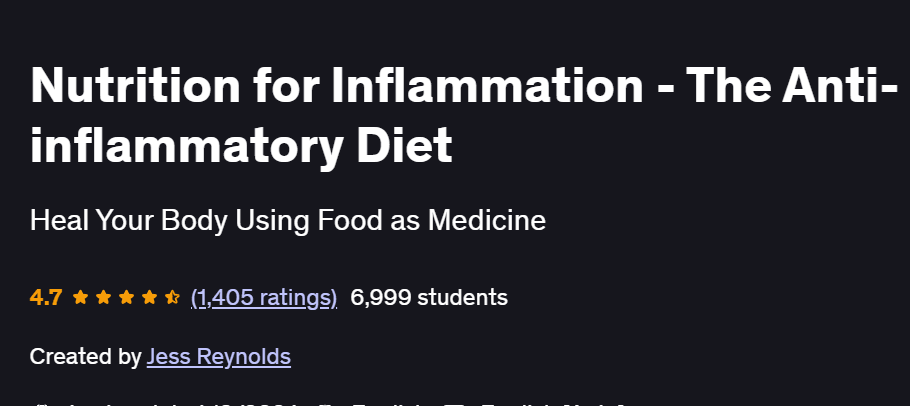This screenshot has height=406, width=910.
Task: Click the second orange rating star
Action: 103,298
